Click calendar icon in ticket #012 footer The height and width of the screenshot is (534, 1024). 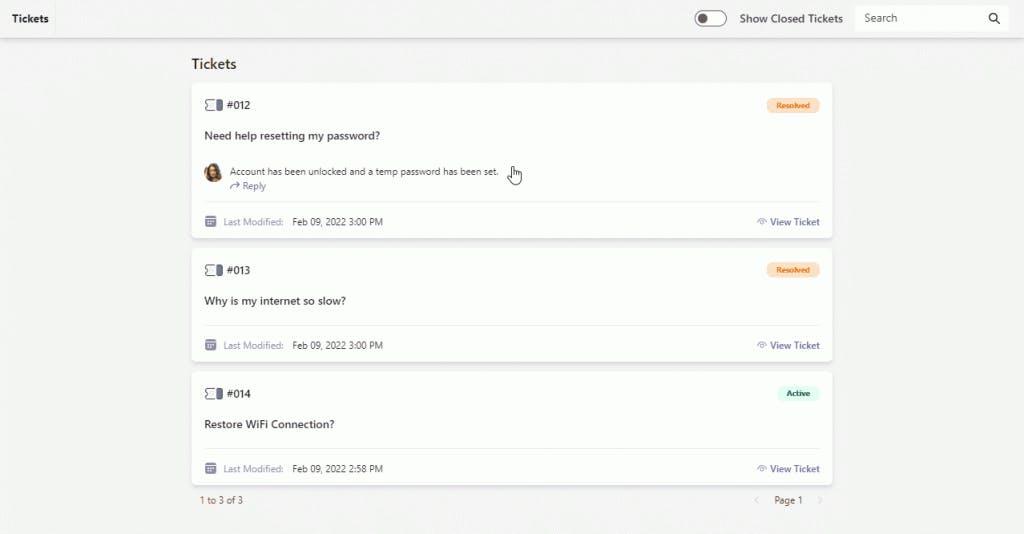tap(210, 222)
